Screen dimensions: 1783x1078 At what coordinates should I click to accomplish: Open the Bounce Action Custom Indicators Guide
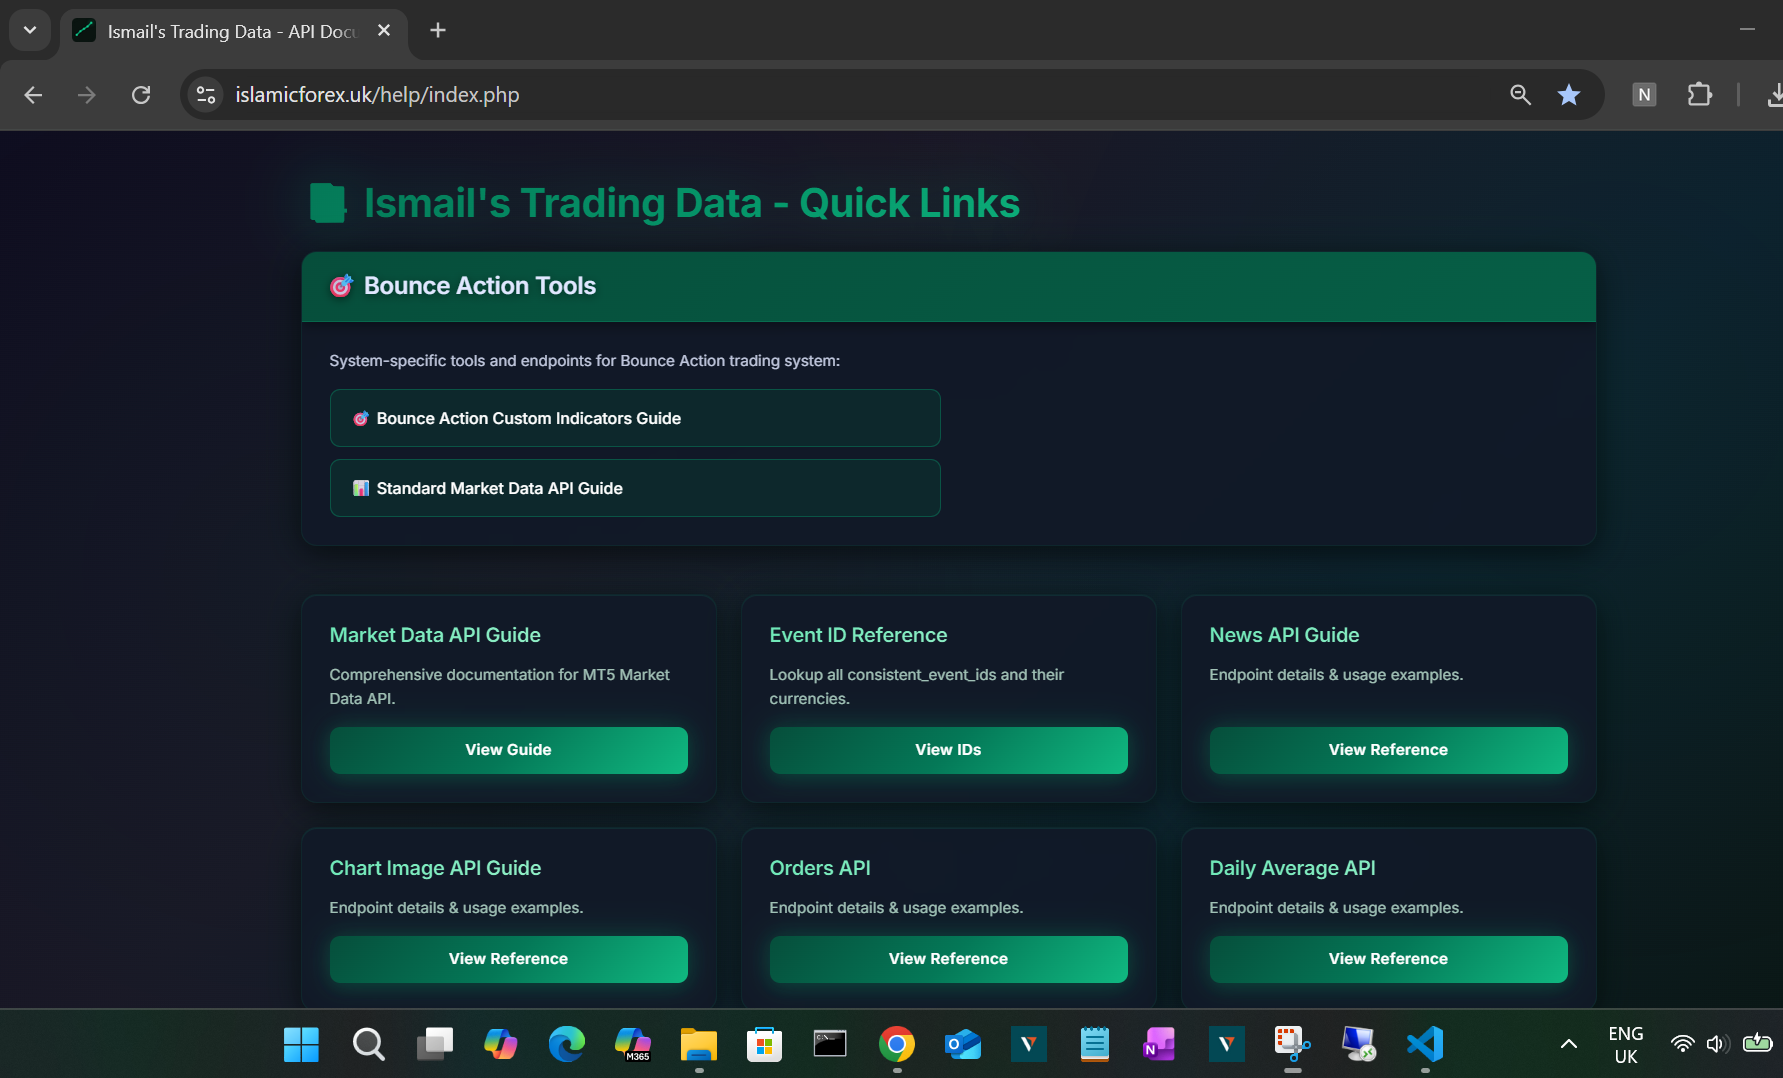[x=635, y=418]
